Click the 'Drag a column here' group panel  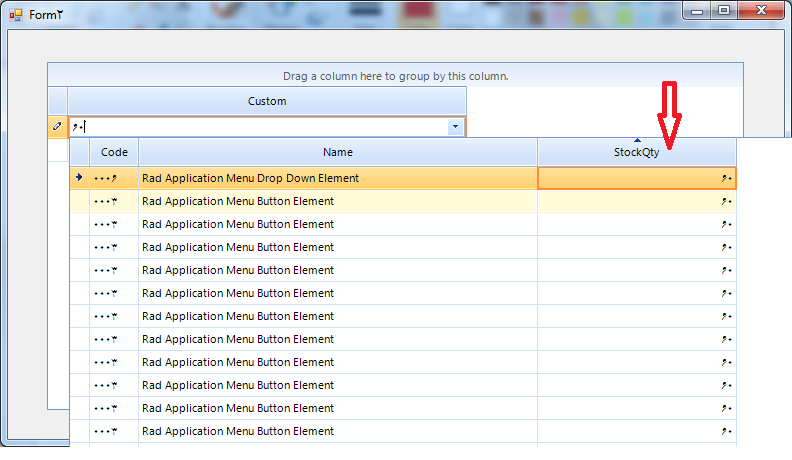tap(395, 75)
